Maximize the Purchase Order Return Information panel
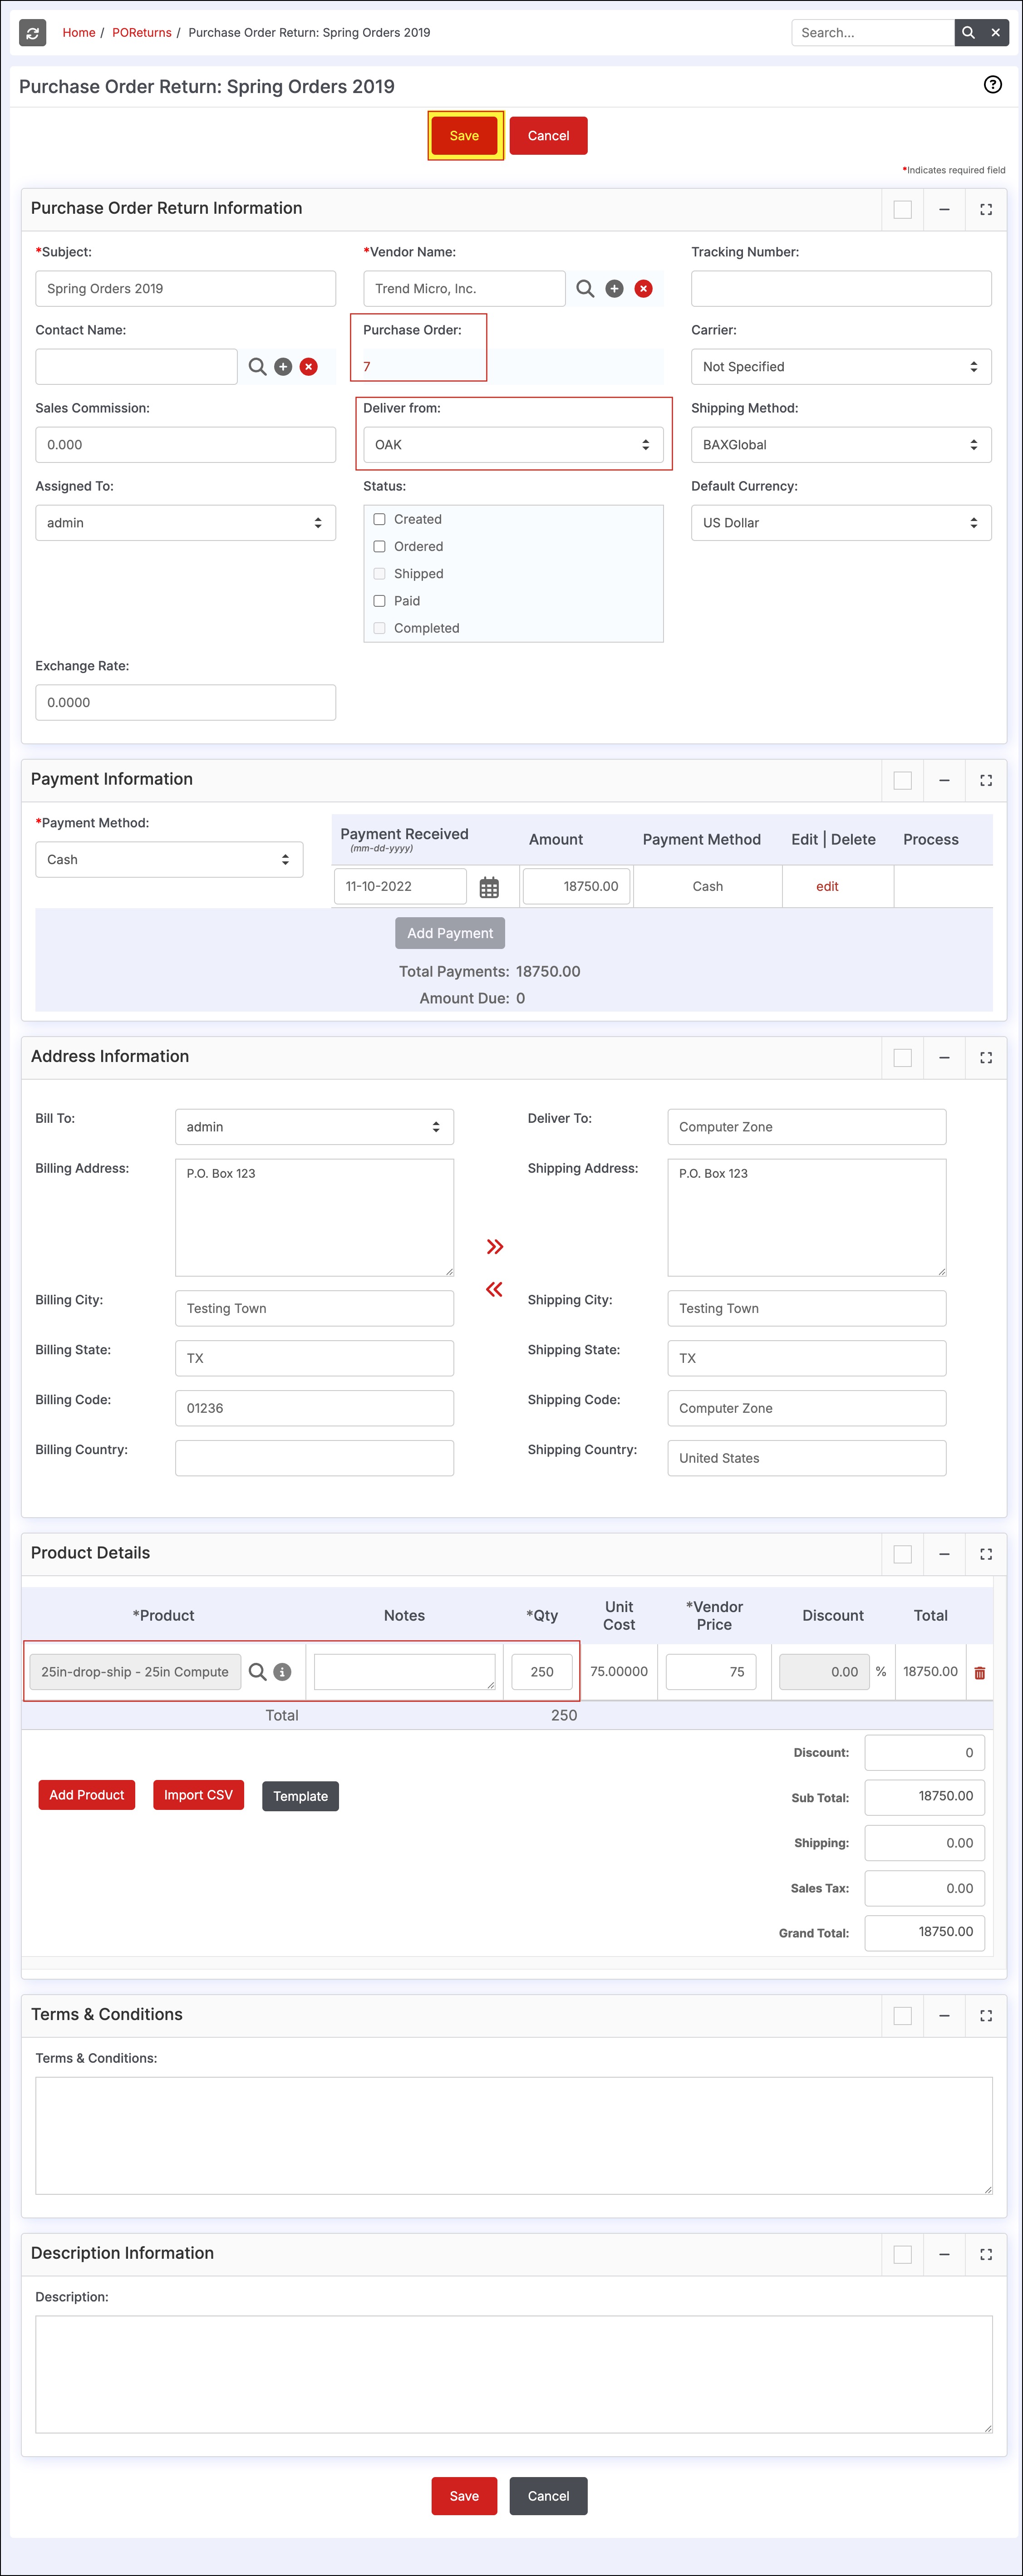This screenshot has width=1023, height=2576. (986, 209)
